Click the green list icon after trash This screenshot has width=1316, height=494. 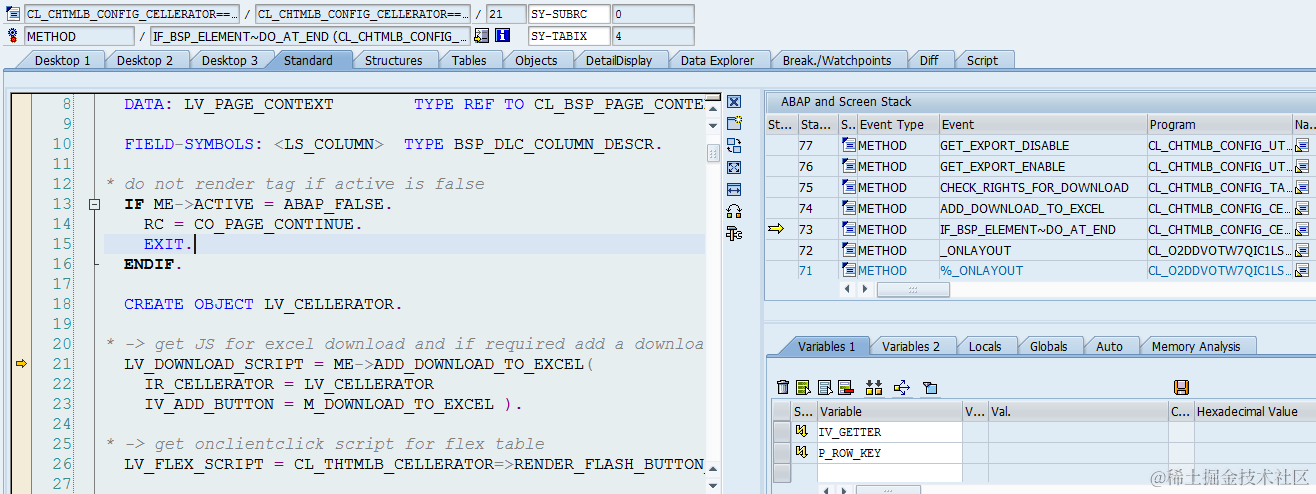[x=803, y=388]
